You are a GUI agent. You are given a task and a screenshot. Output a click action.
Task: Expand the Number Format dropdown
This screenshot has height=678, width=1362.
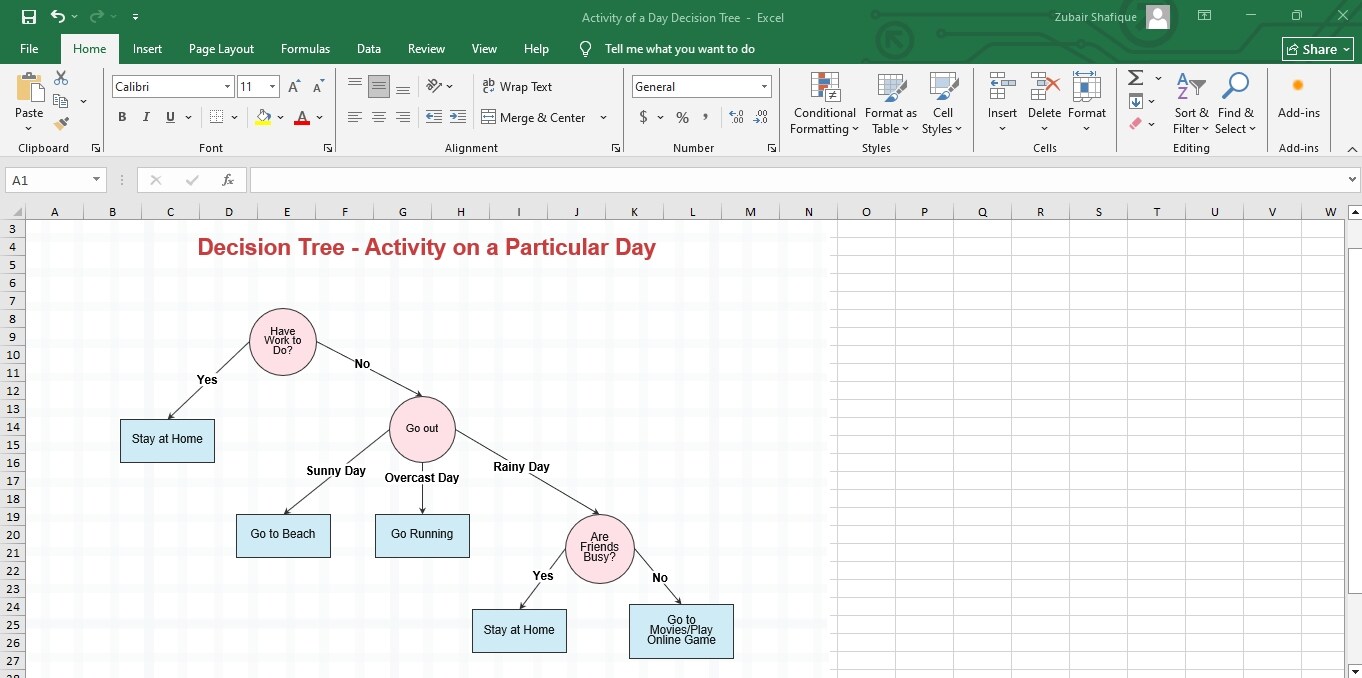[763, 86]
